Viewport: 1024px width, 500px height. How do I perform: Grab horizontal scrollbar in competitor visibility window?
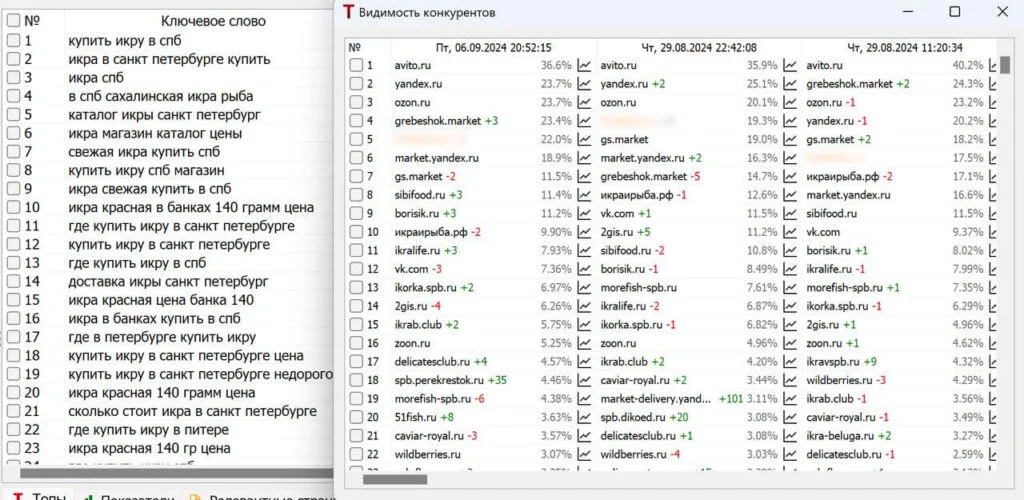click(394, 480)
